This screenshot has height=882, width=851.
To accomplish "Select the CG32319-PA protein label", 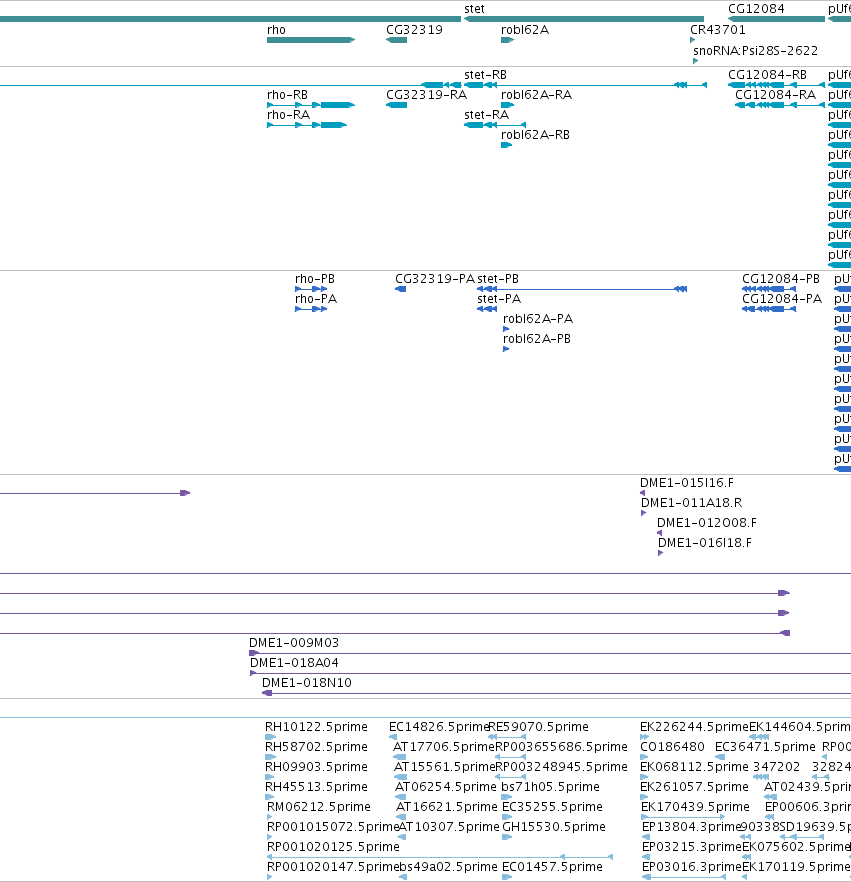I will click(435, 279).
